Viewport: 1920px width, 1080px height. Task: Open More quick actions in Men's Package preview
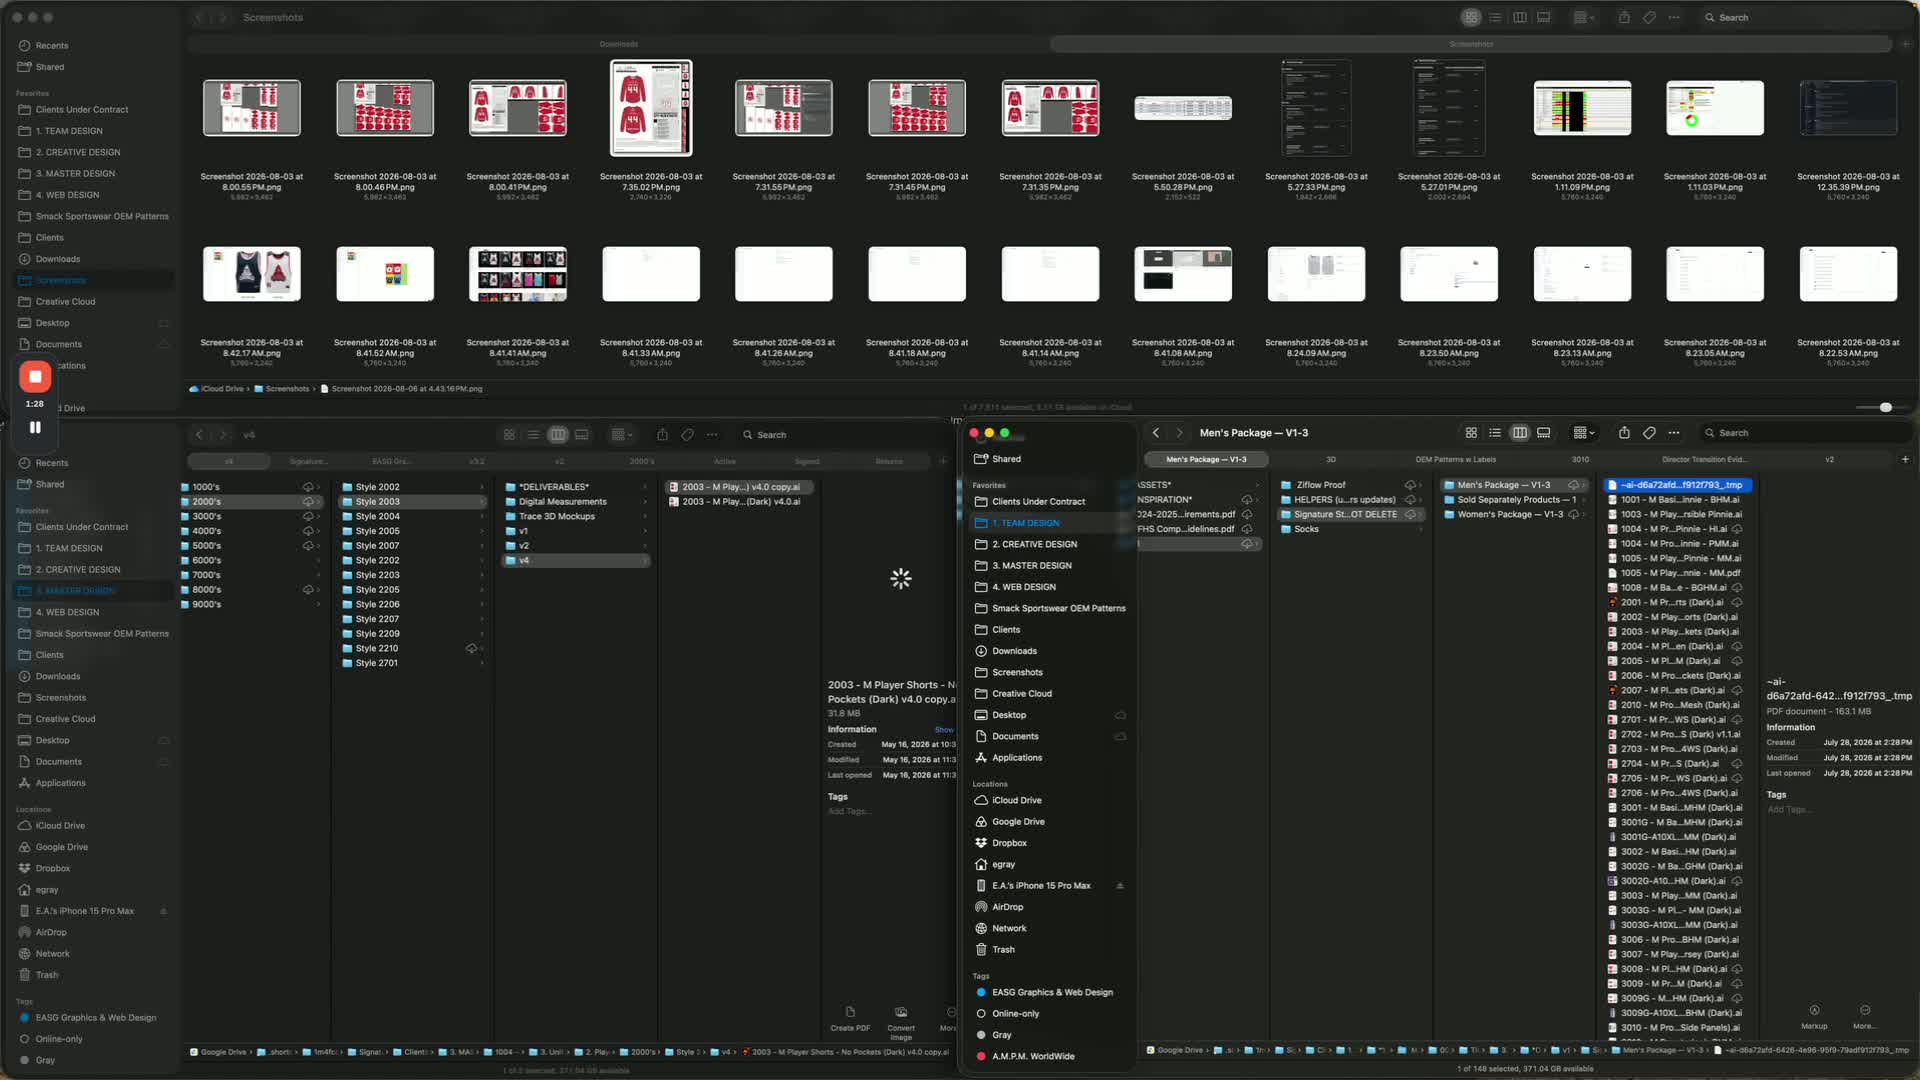1864,1016
